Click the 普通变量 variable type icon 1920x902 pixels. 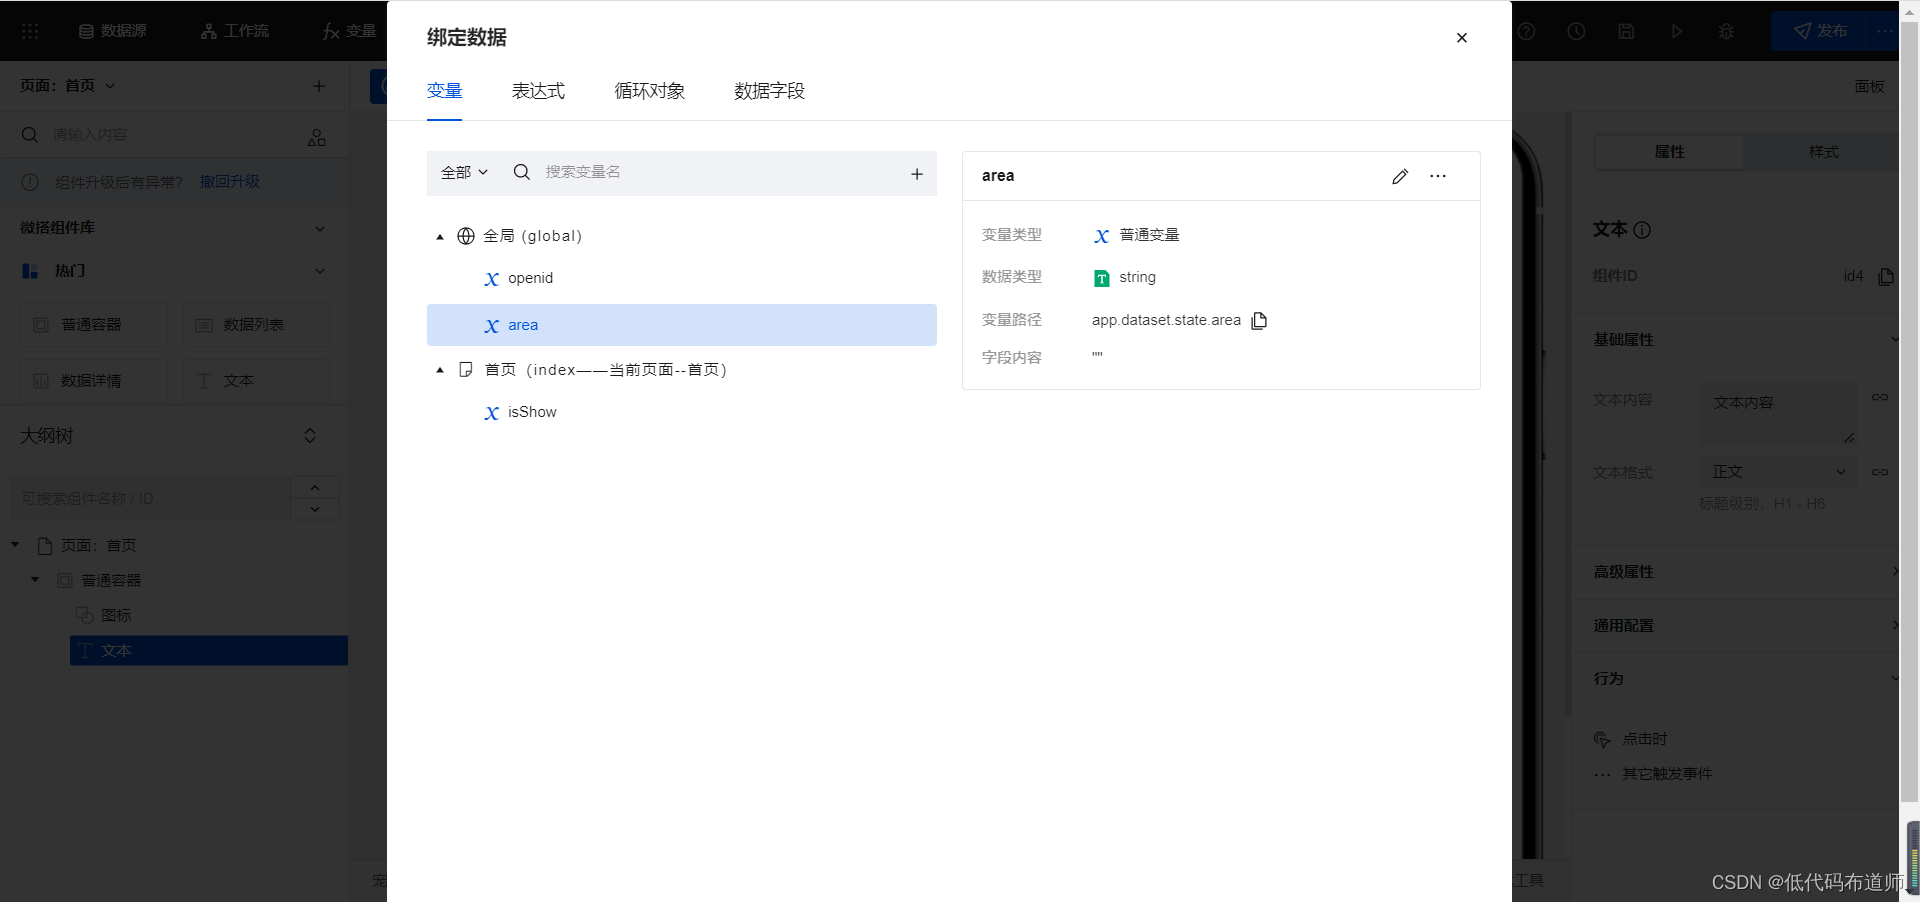point(1101,236)
